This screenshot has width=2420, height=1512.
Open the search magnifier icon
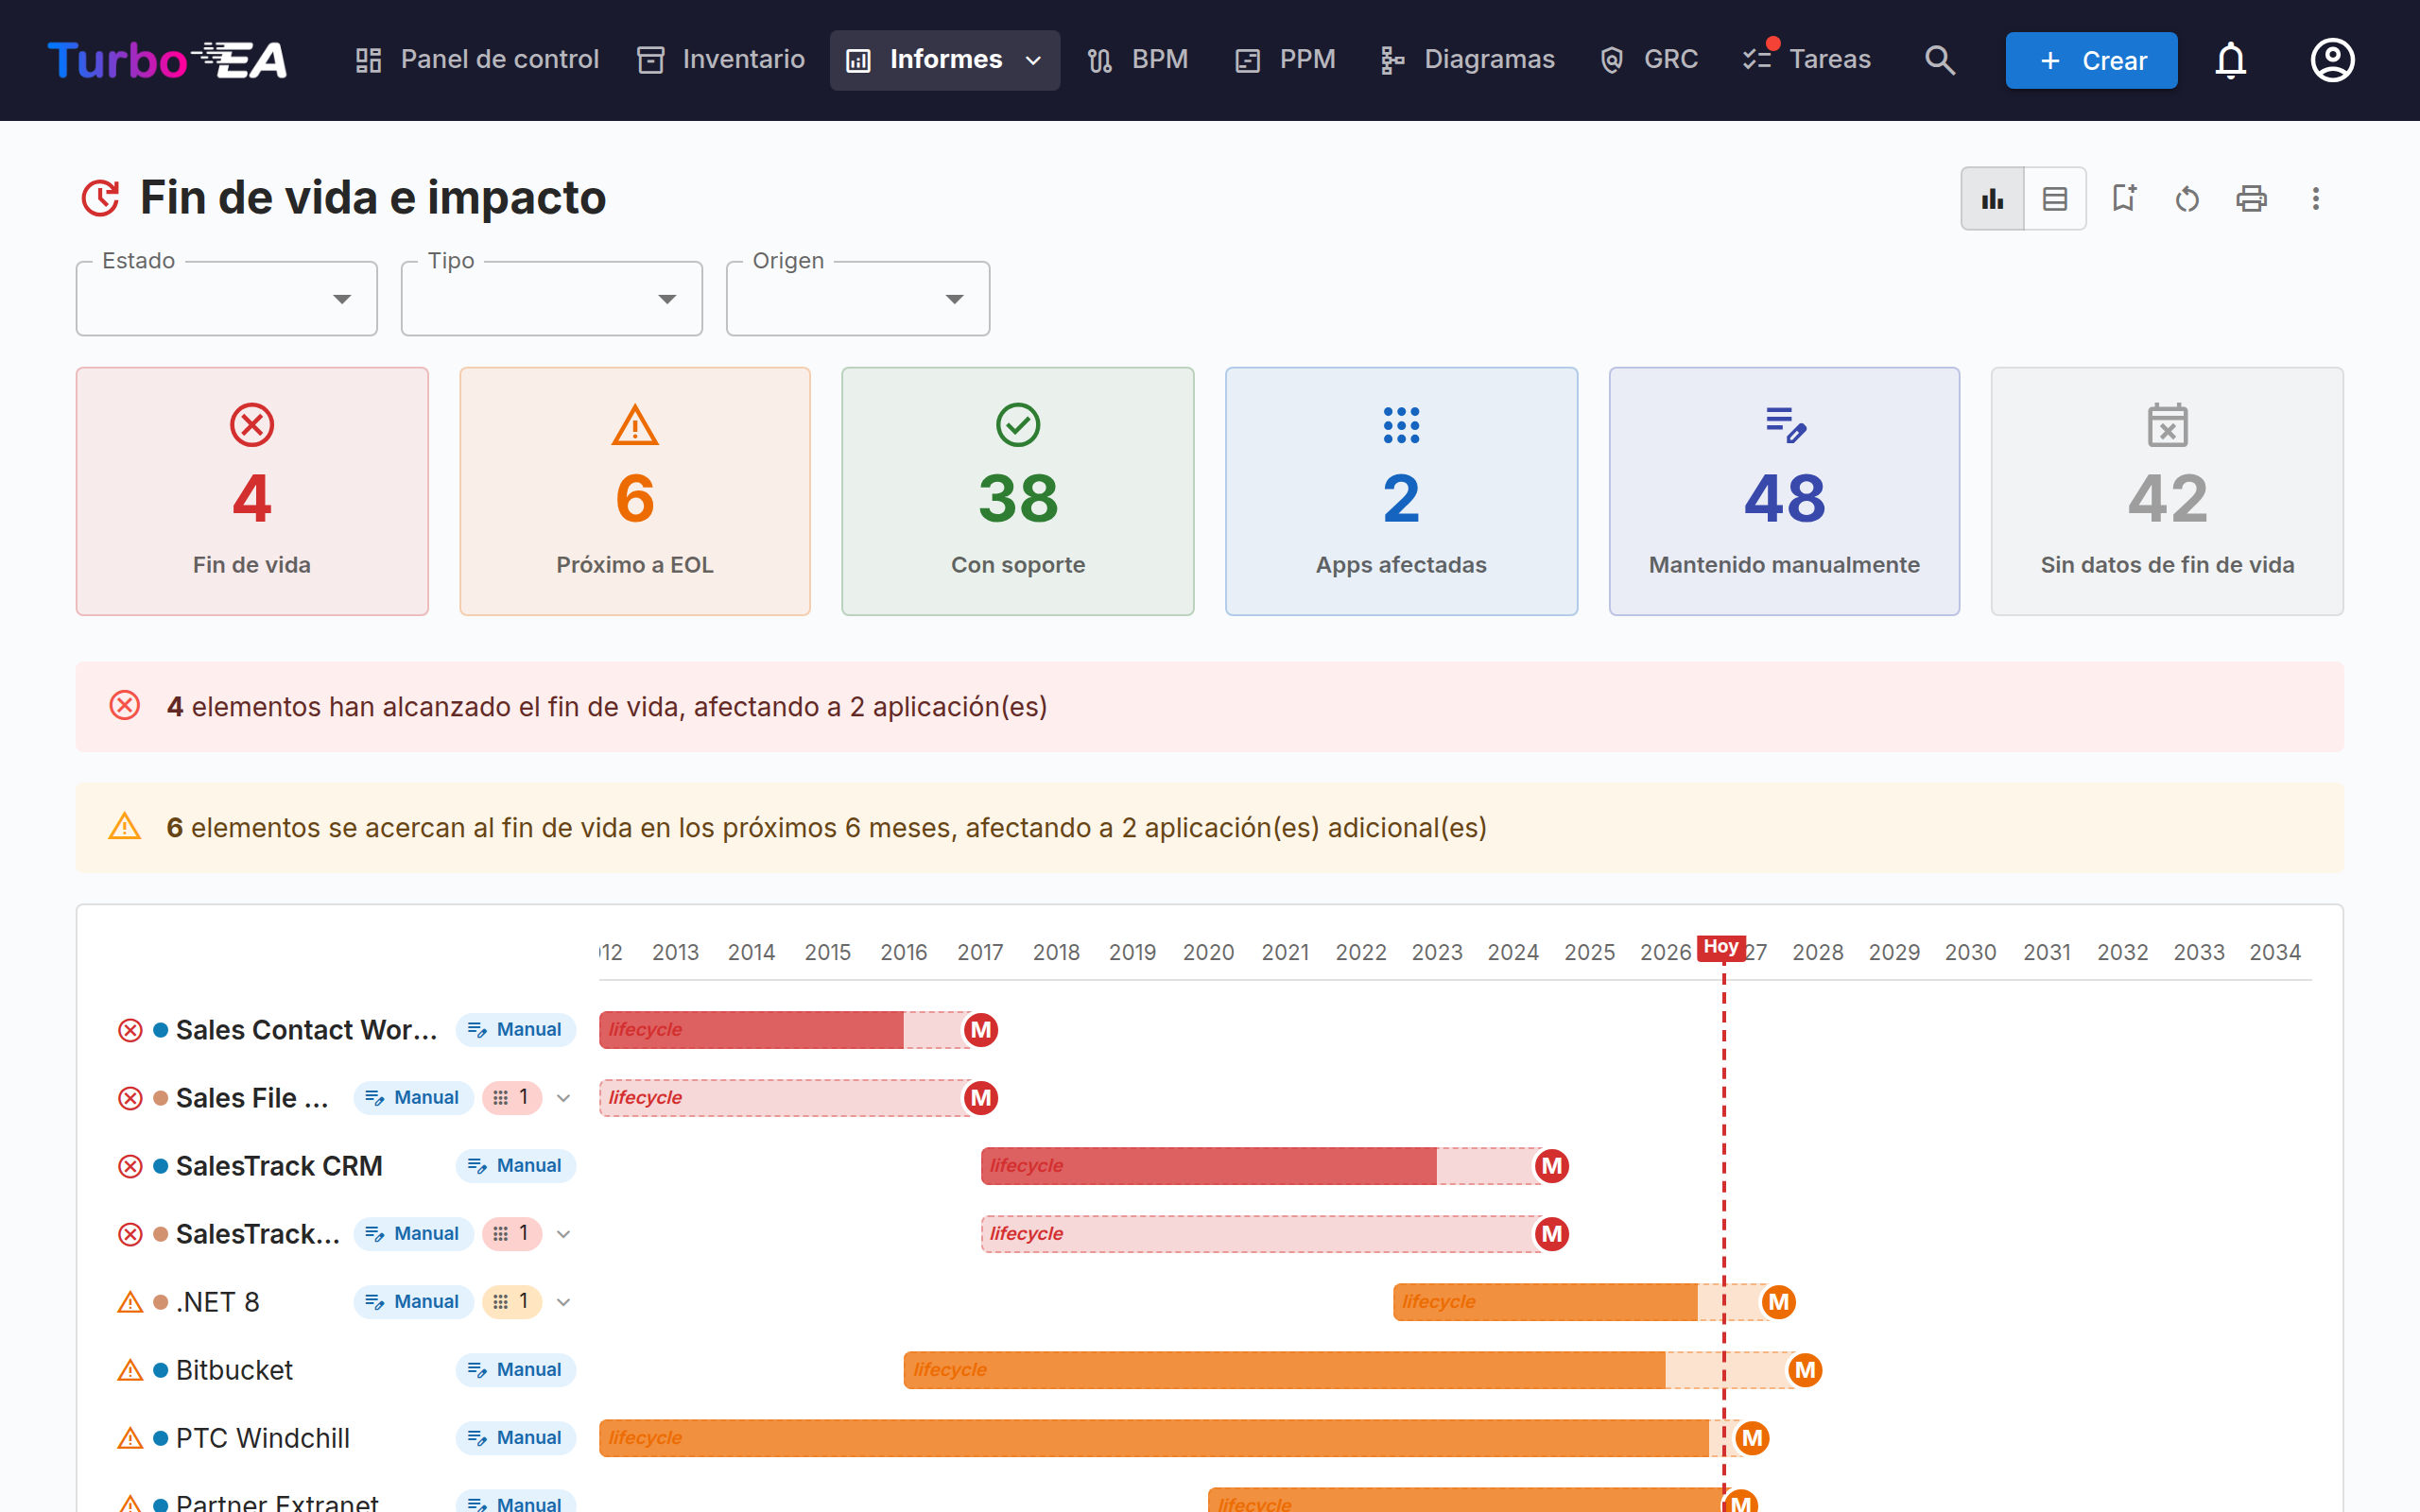[x=1939, y=60]
